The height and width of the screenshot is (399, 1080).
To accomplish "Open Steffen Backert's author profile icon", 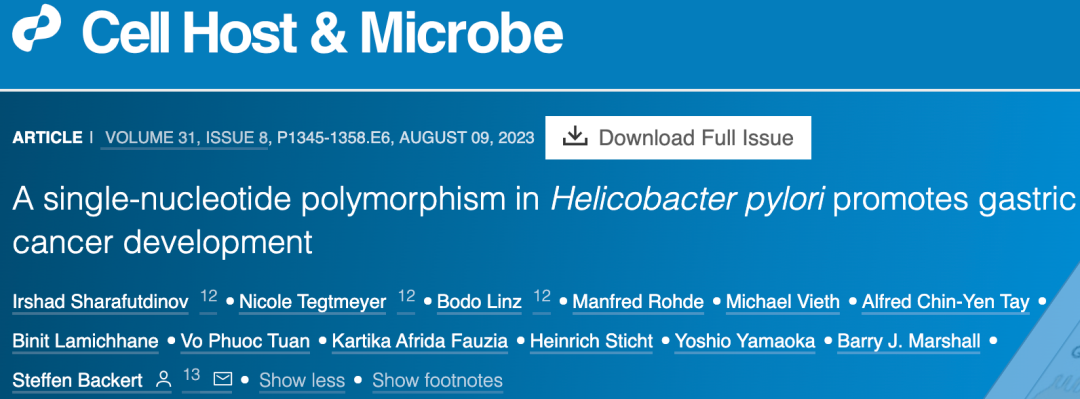I will coord(163,379).
